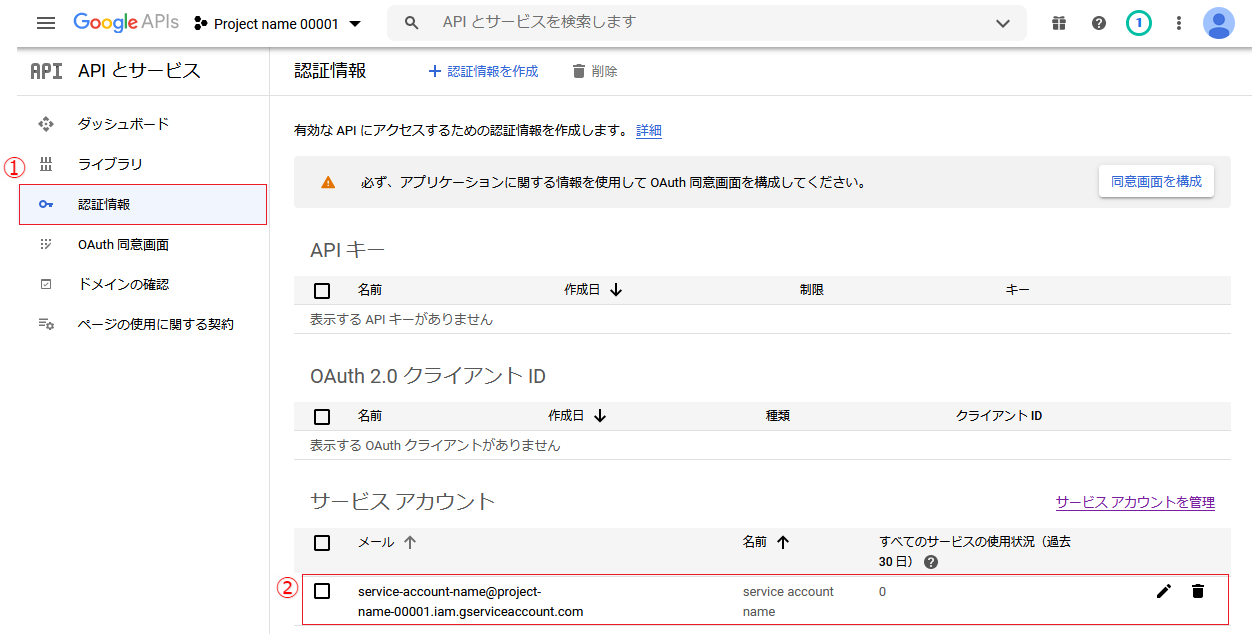1253x634 pixels.
Task: Go to OAuth 同意画面 in sidebar
Action: 123,245
